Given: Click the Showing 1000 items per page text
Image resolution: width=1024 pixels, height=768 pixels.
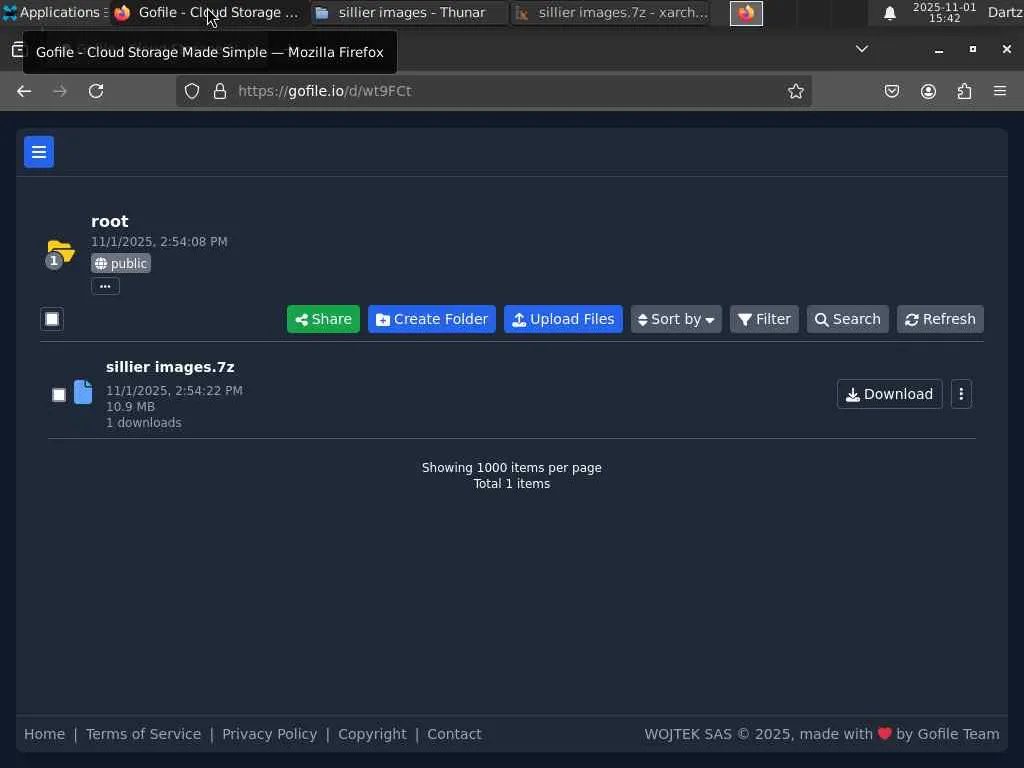Looking at the screenshot, I should coord(512,468).
